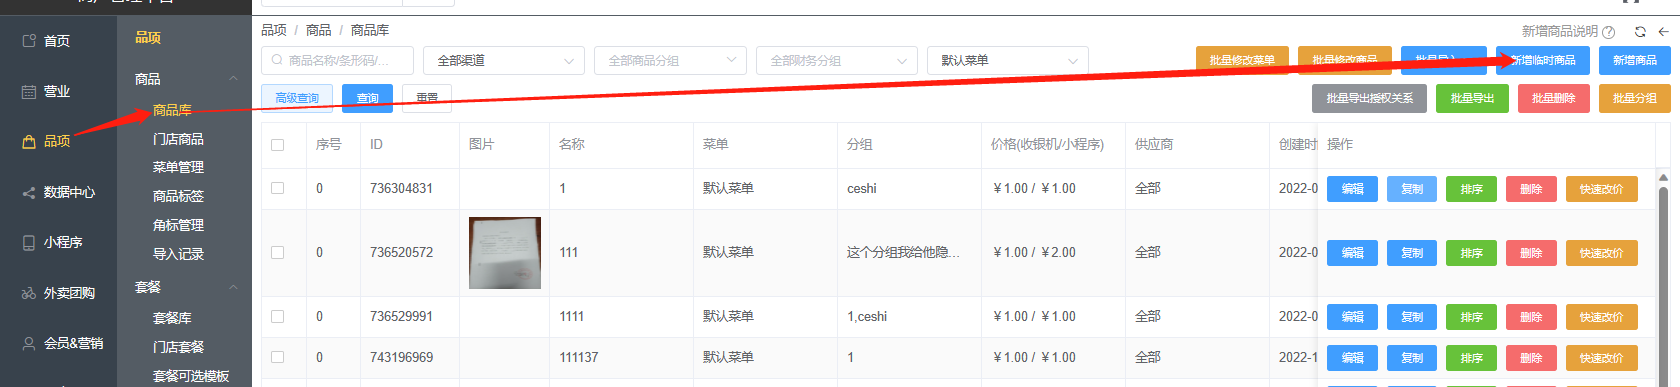Select 角标管理 in submenu
The height and width of the screenshot is (387, 1680).
178,225
